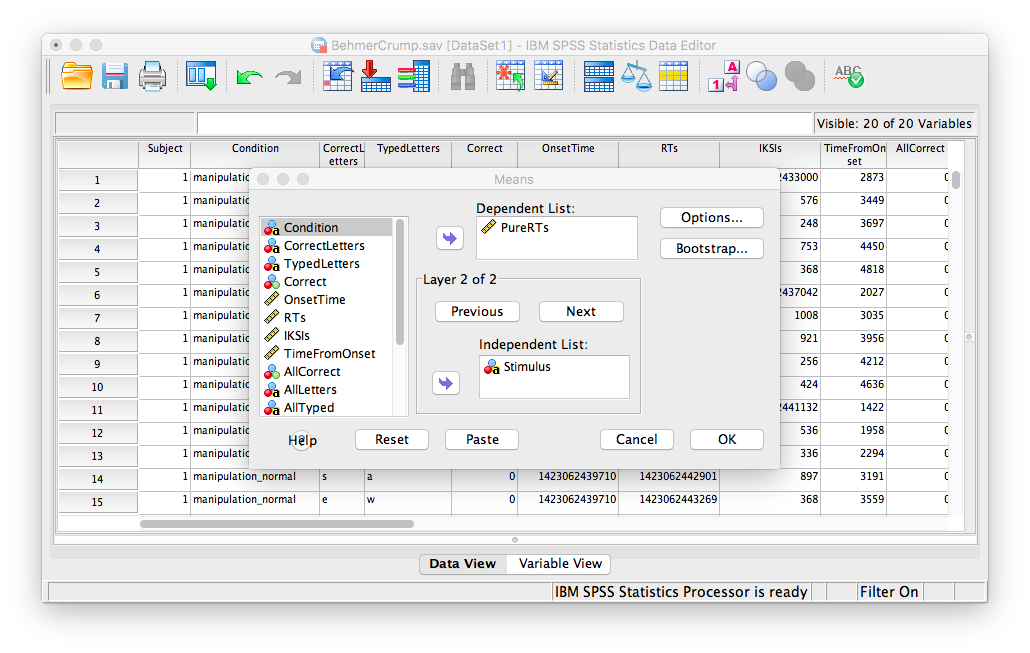The height and width of the screenshot is (653, 1030).
Task: Insert variable toolbar icon
Action: [x=549, y=76]
